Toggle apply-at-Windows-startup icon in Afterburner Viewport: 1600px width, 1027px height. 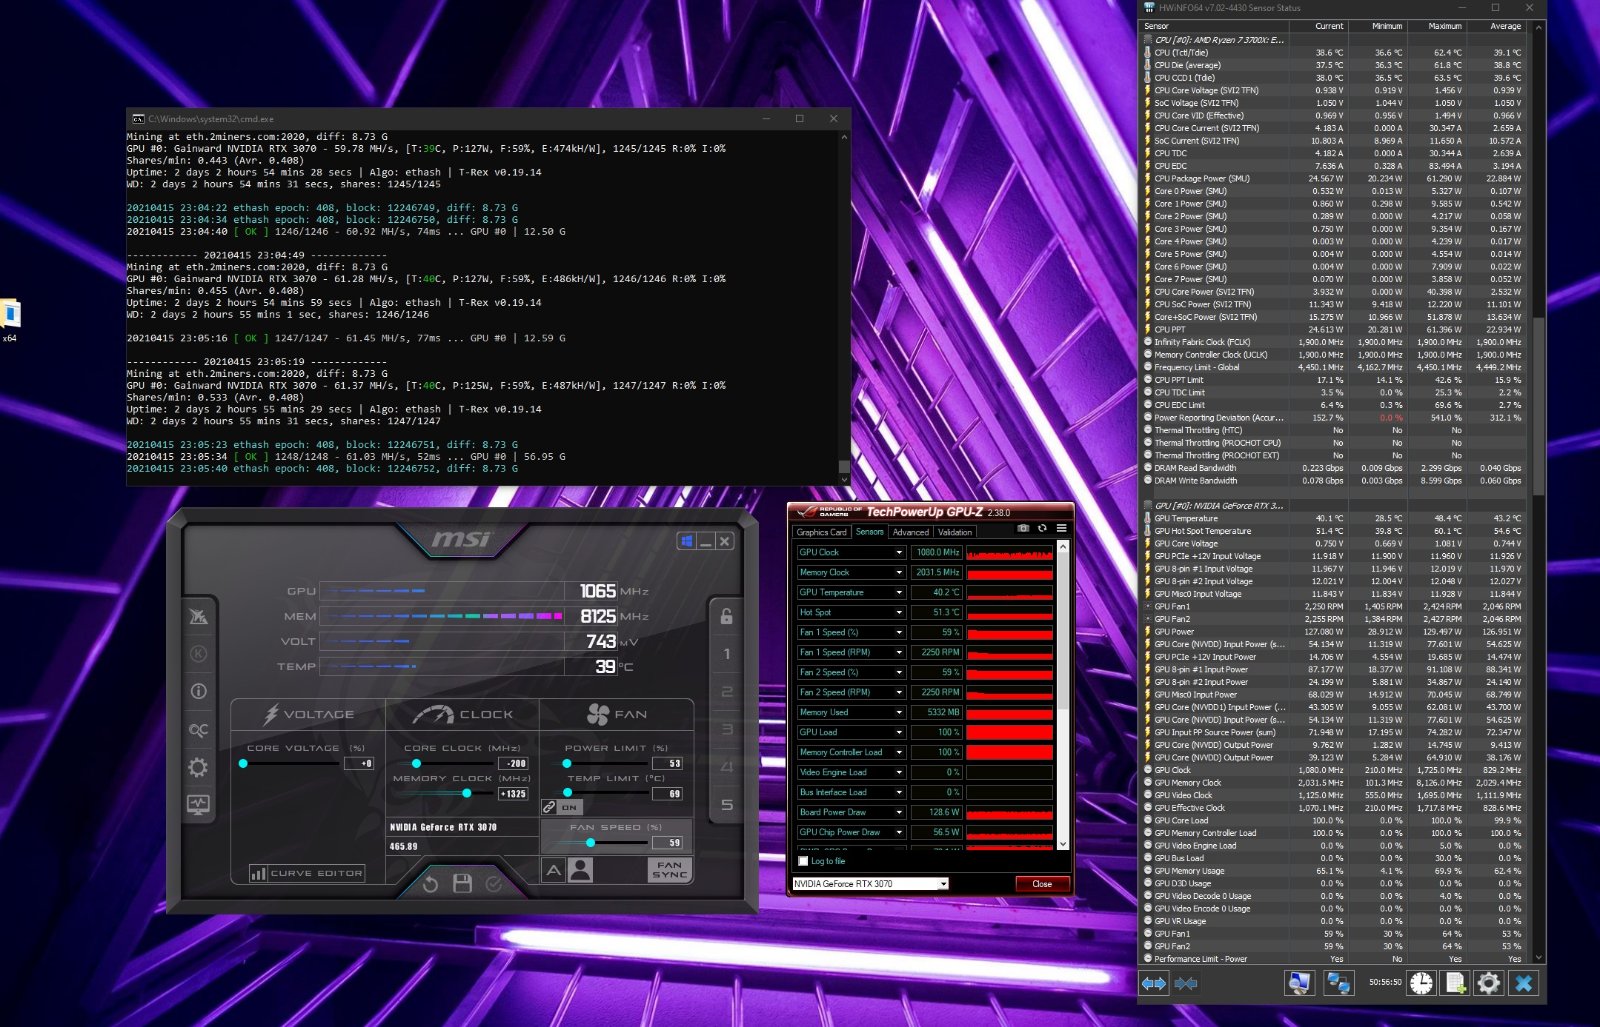click(686, 541)
